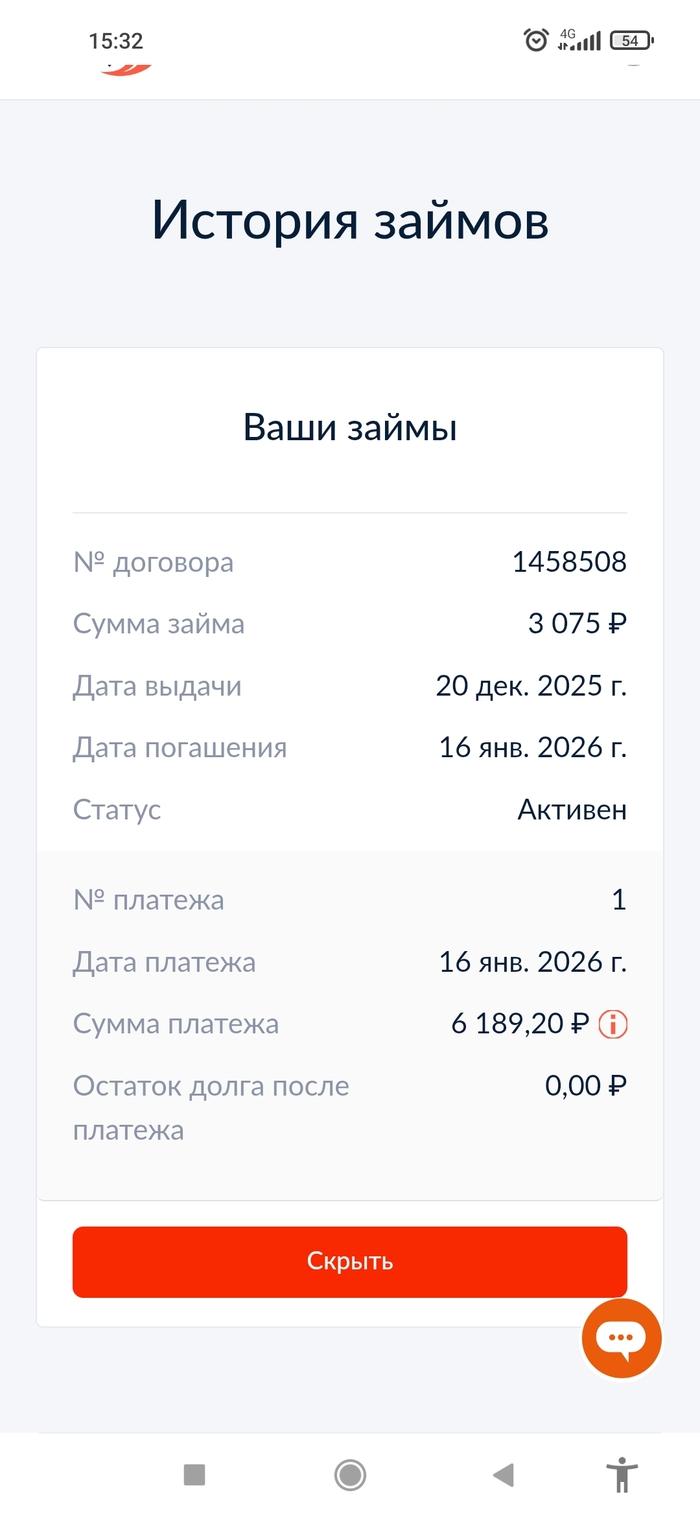This screenshot has width=700, height=1517.
Task: Tap the payment sum 6 189,20 ₽
Action: (x=520, y=1024)
